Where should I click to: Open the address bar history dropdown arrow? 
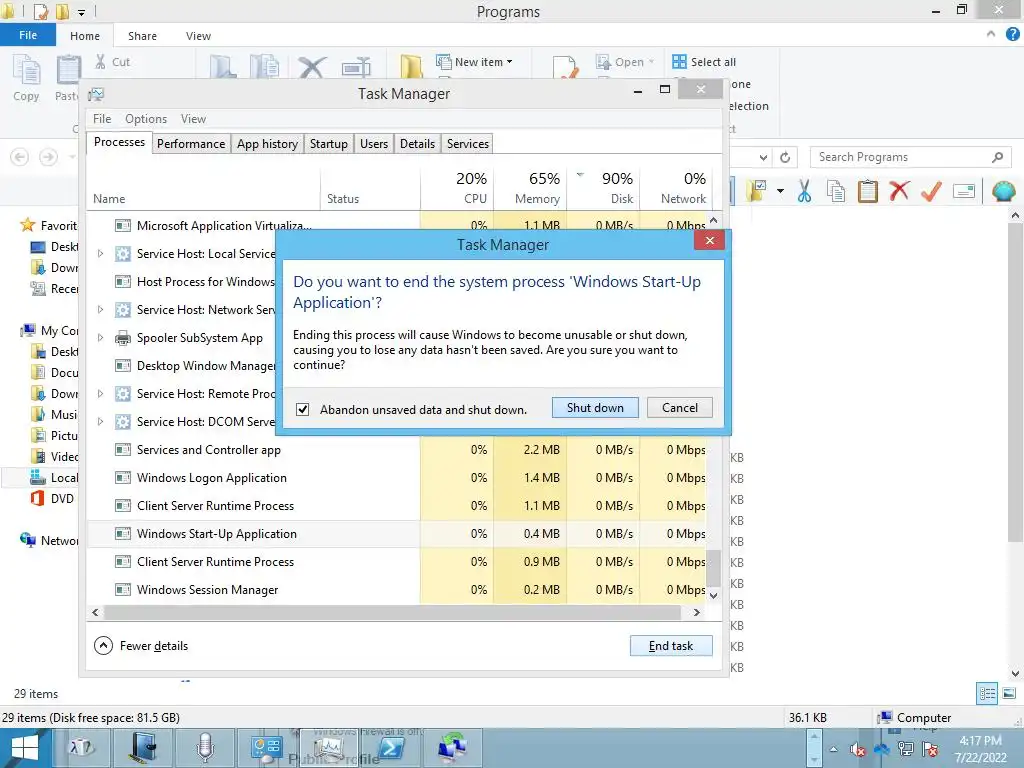tap(763, 157)
